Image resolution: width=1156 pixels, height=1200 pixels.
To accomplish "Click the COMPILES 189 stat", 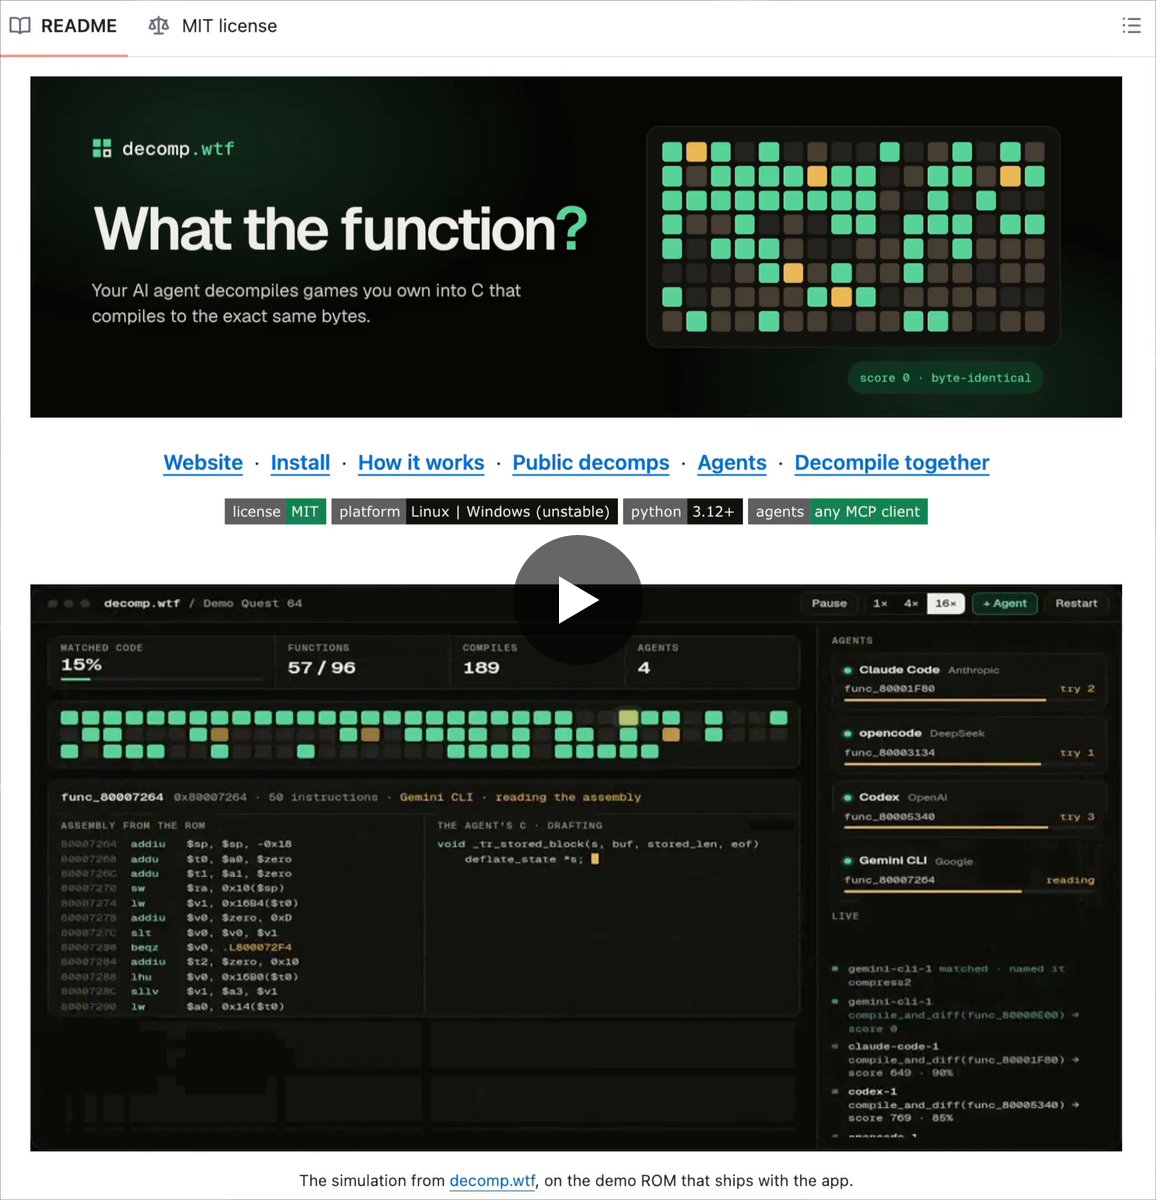I will point(537,661).
